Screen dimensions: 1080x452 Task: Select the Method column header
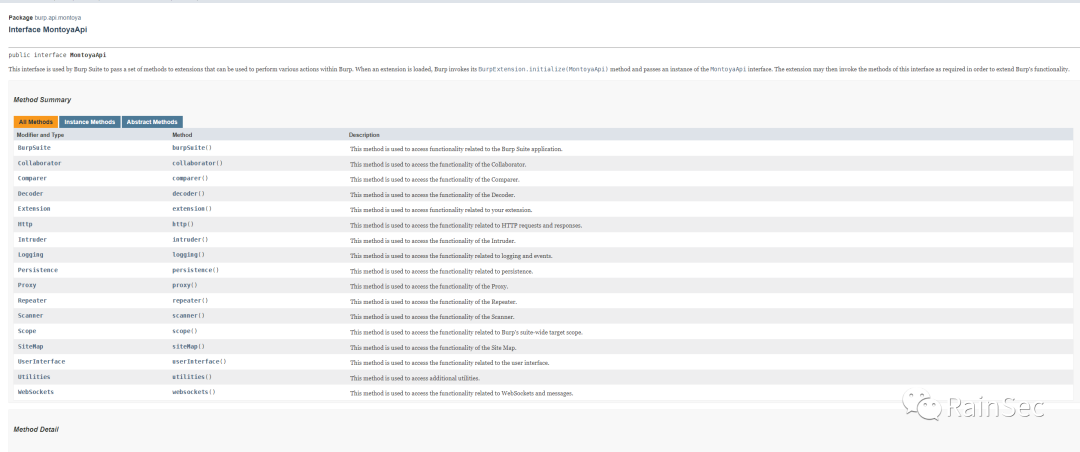(x=182, y=135)
